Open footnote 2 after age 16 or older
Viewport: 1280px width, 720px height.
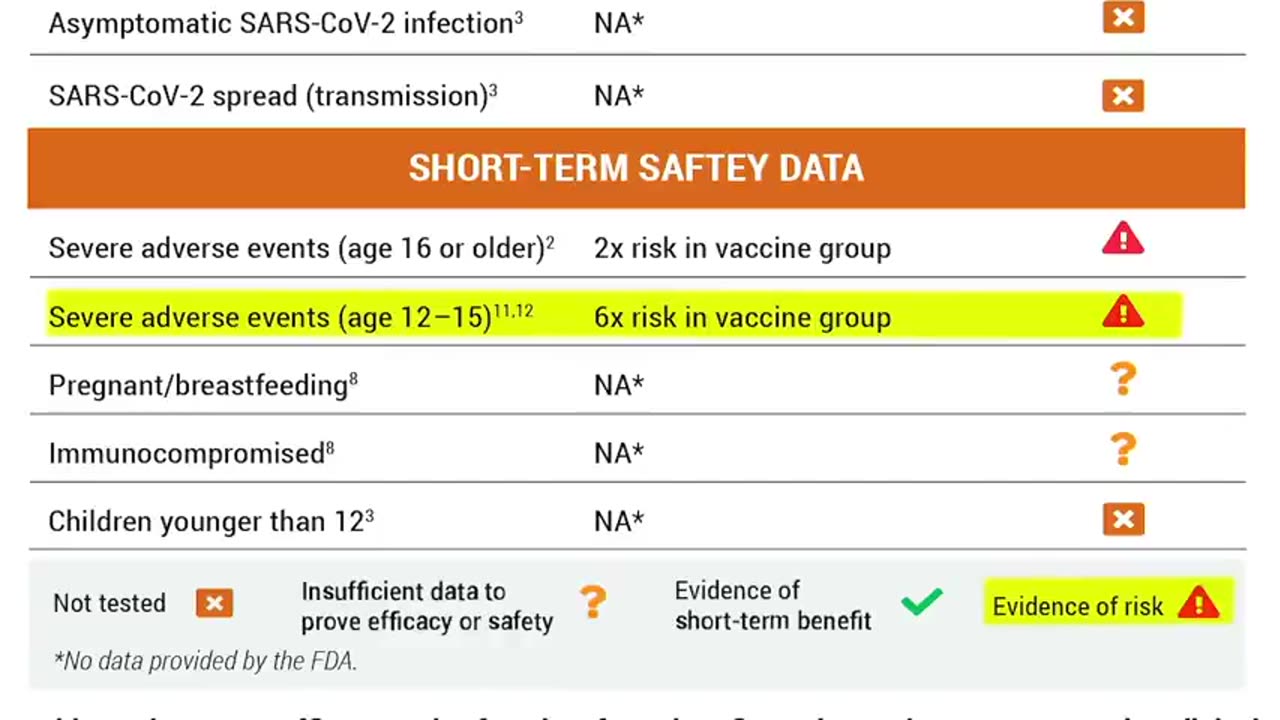coord(550,242)
